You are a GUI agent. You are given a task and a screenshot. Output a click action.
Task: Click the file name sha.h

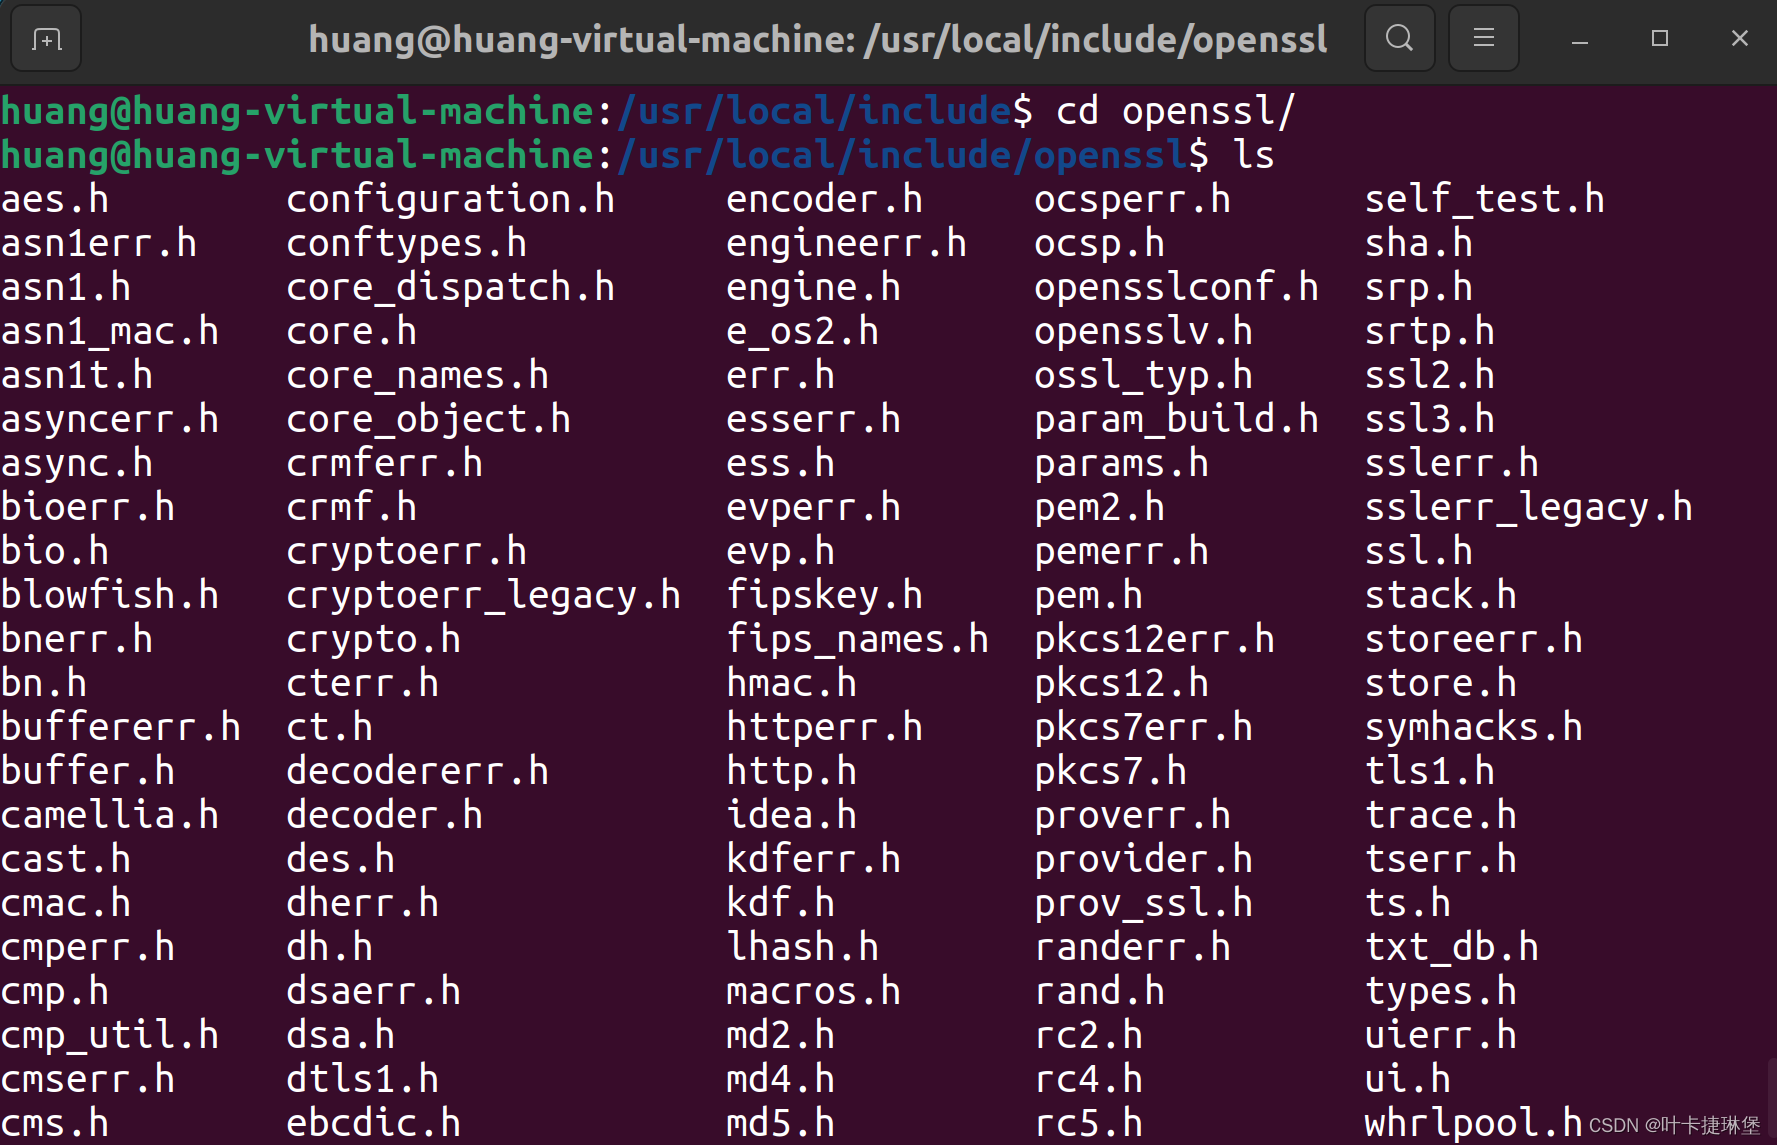click(x=1419, y=243)
